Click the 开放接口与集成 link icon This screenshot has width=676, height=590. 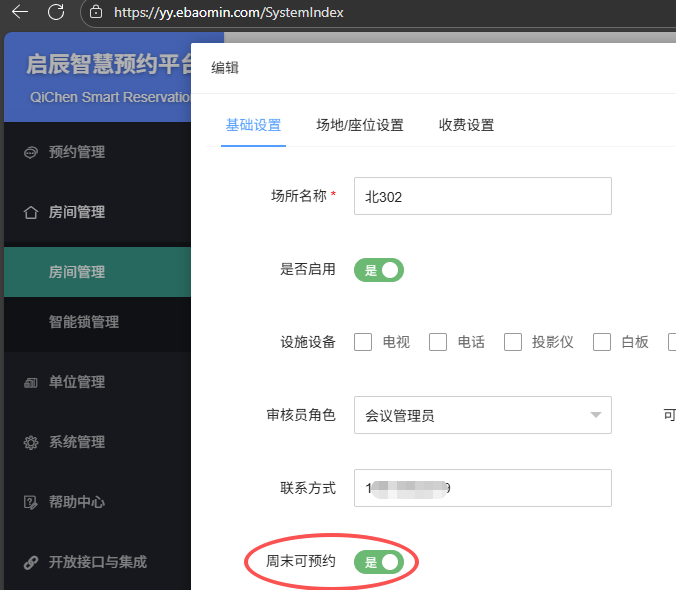[31, 562]
